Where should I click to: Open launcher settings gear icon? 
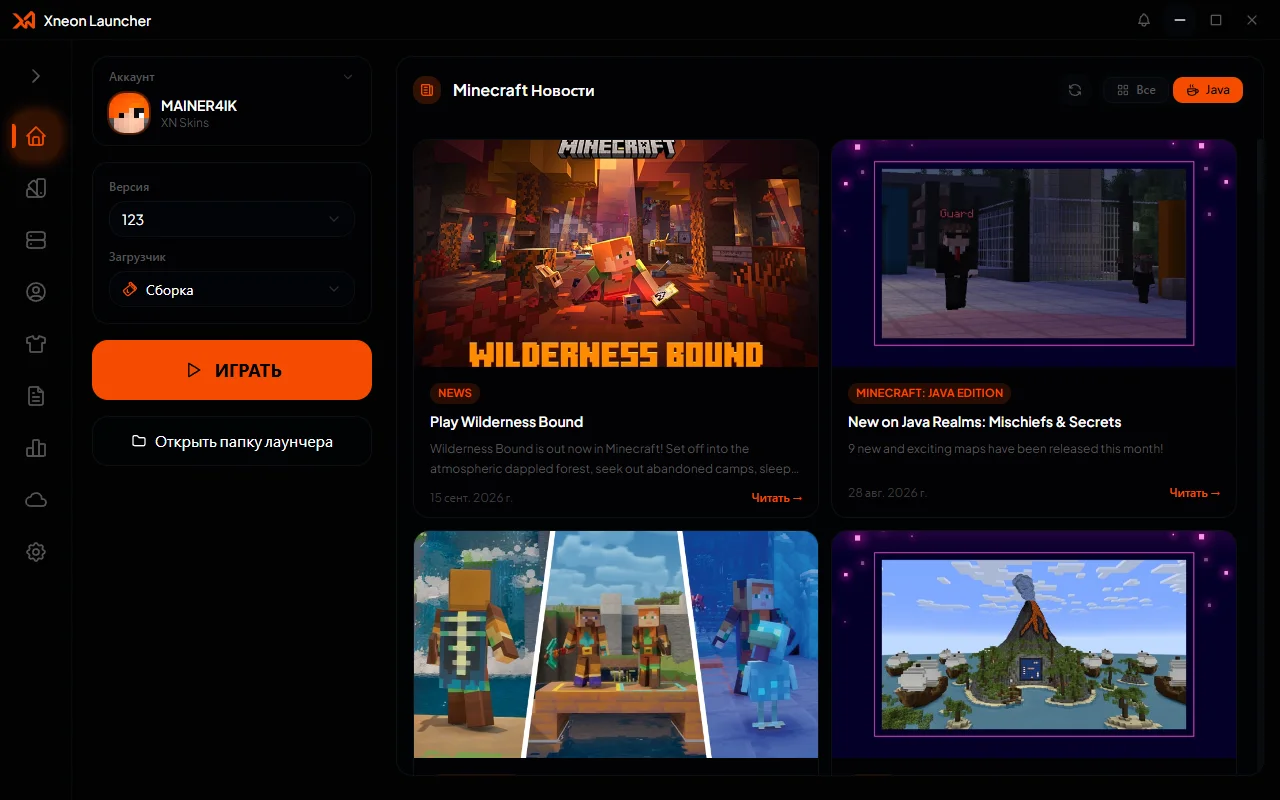(36, 552)
